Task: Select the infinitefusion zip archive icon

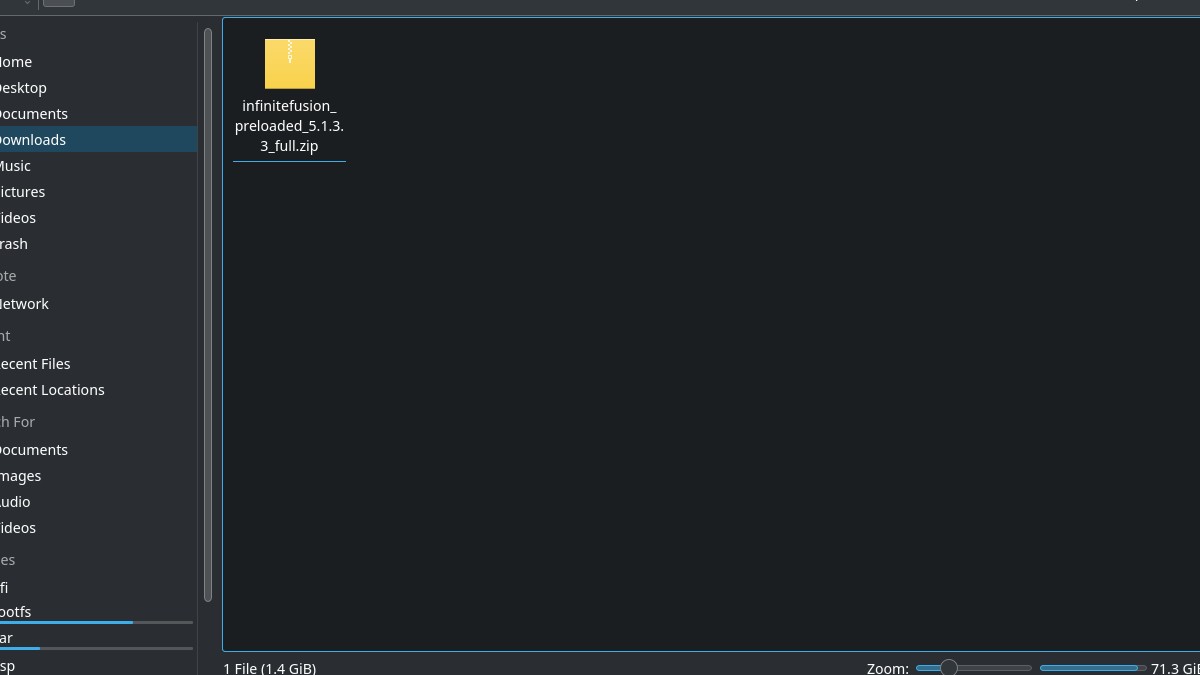Action: 290,64
